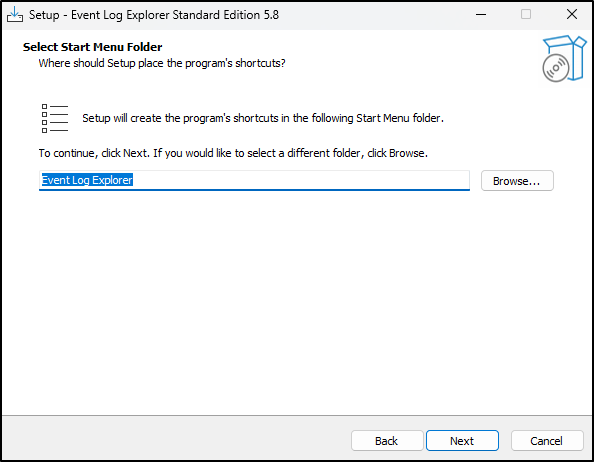The image size is (594, 462).
Task: Click the "Select Start Menu Folder" heading
Action: (x=92, y=47)
